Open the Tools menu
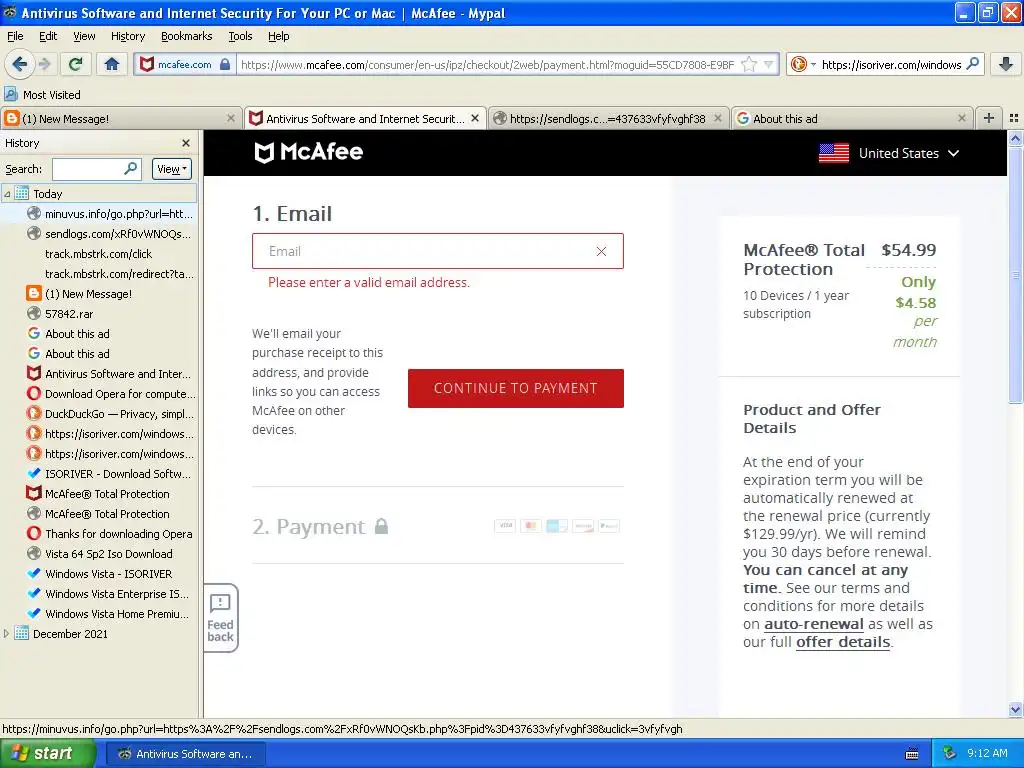Image resolution: width=1024 pixels, height=768 pixels. click(240, 36)
